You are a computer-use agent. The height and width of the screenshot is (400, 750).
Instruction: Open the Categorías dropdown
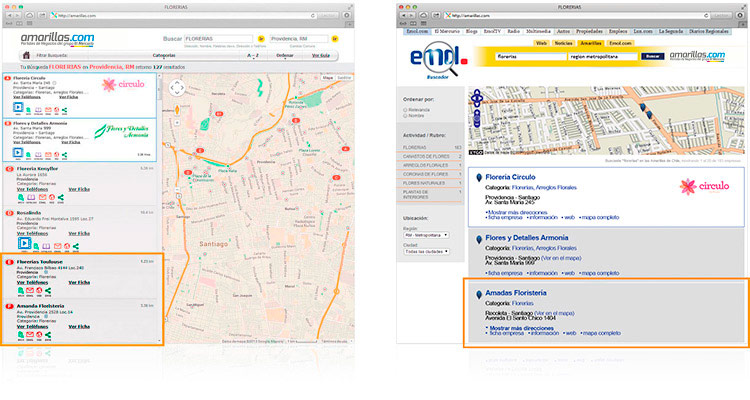point(165,55)
